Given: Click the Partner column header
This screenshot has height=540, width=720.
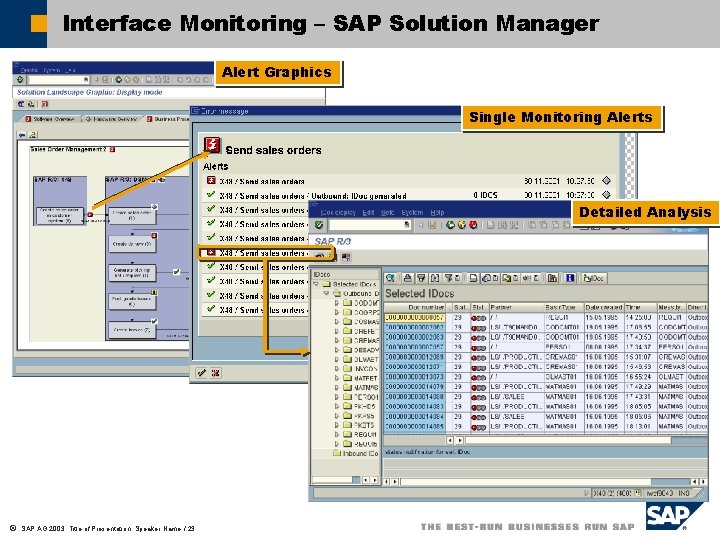Looking at the screenshot, I should [x=516, y=307].
